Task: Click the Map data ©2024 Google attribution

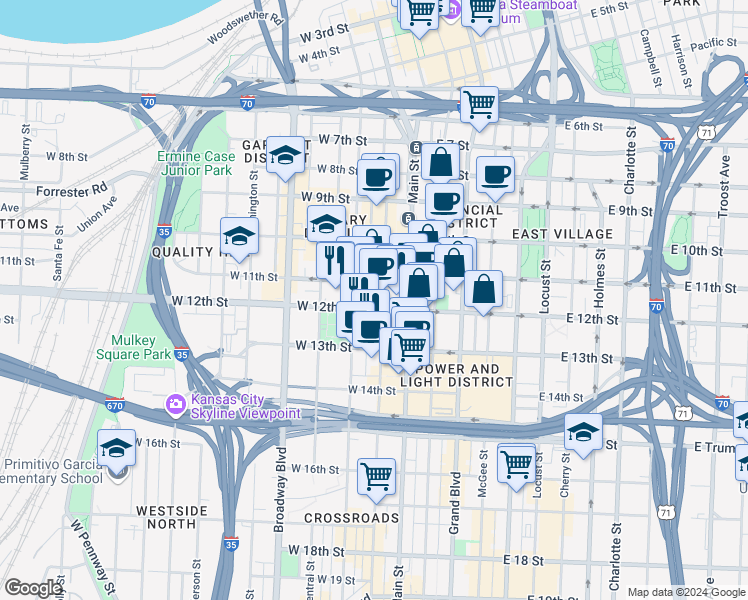Action: (686, 592)
